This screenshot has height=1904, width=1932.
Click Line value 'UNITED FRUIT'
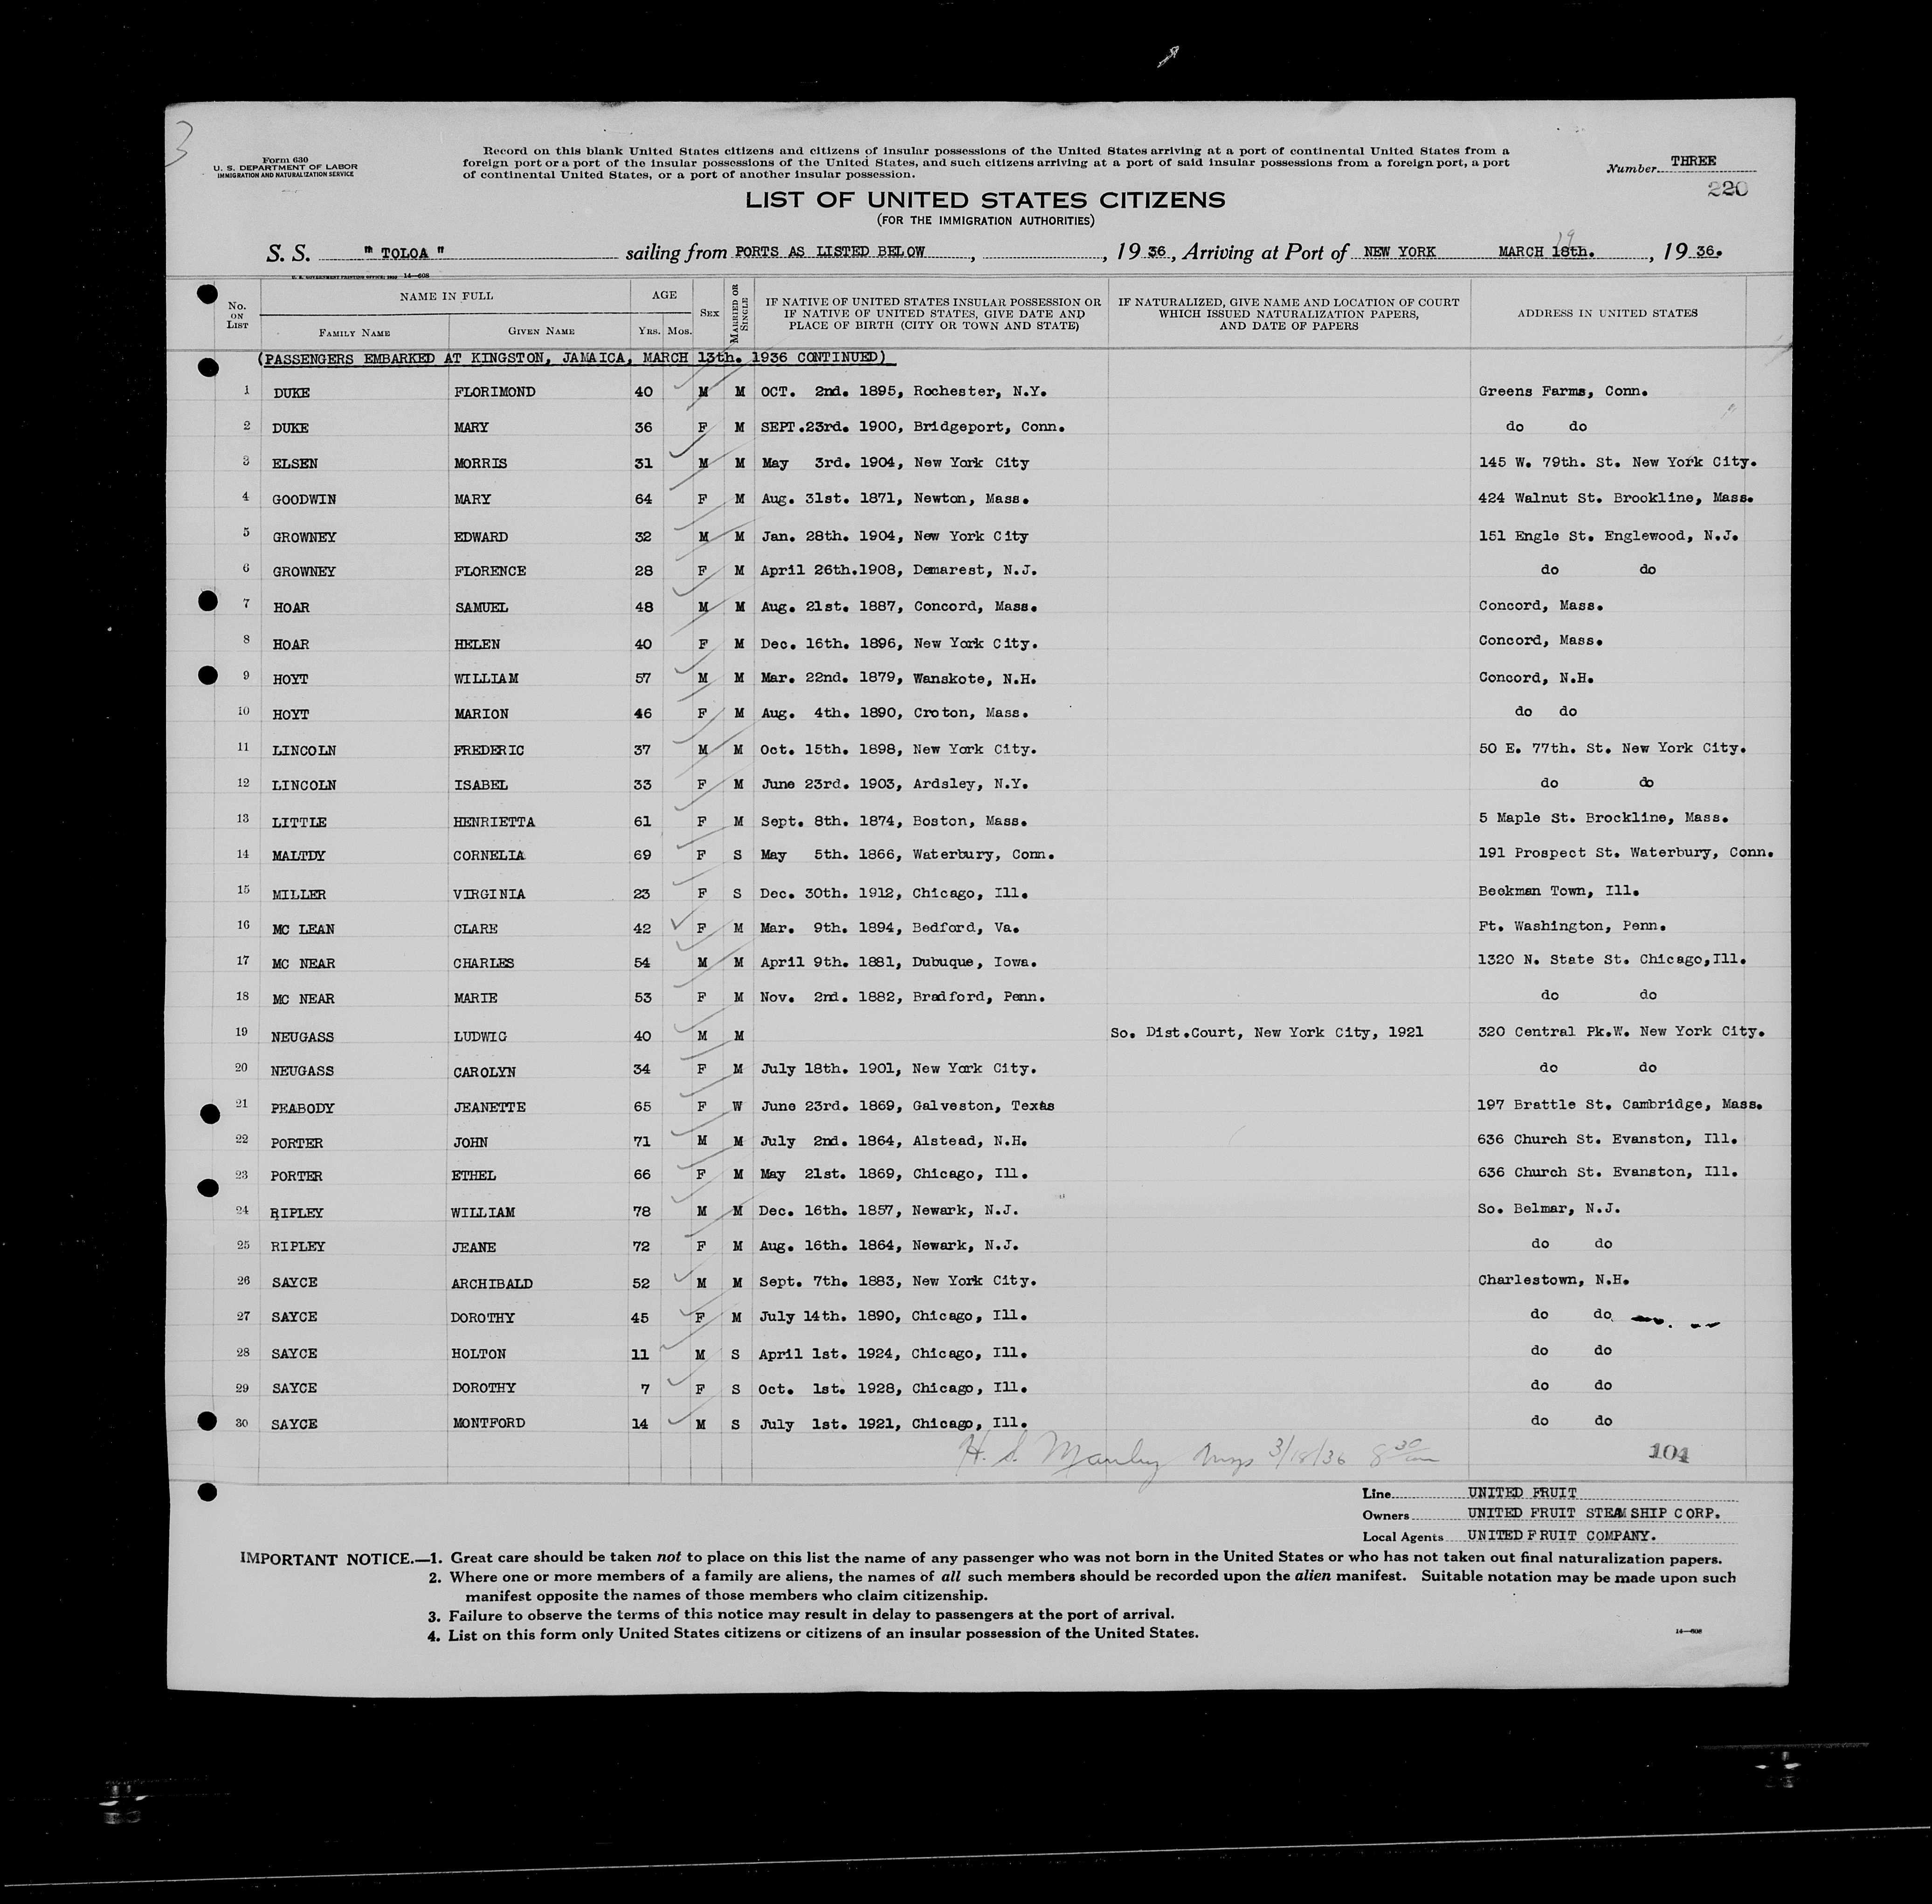[x=1522, y=1493]
